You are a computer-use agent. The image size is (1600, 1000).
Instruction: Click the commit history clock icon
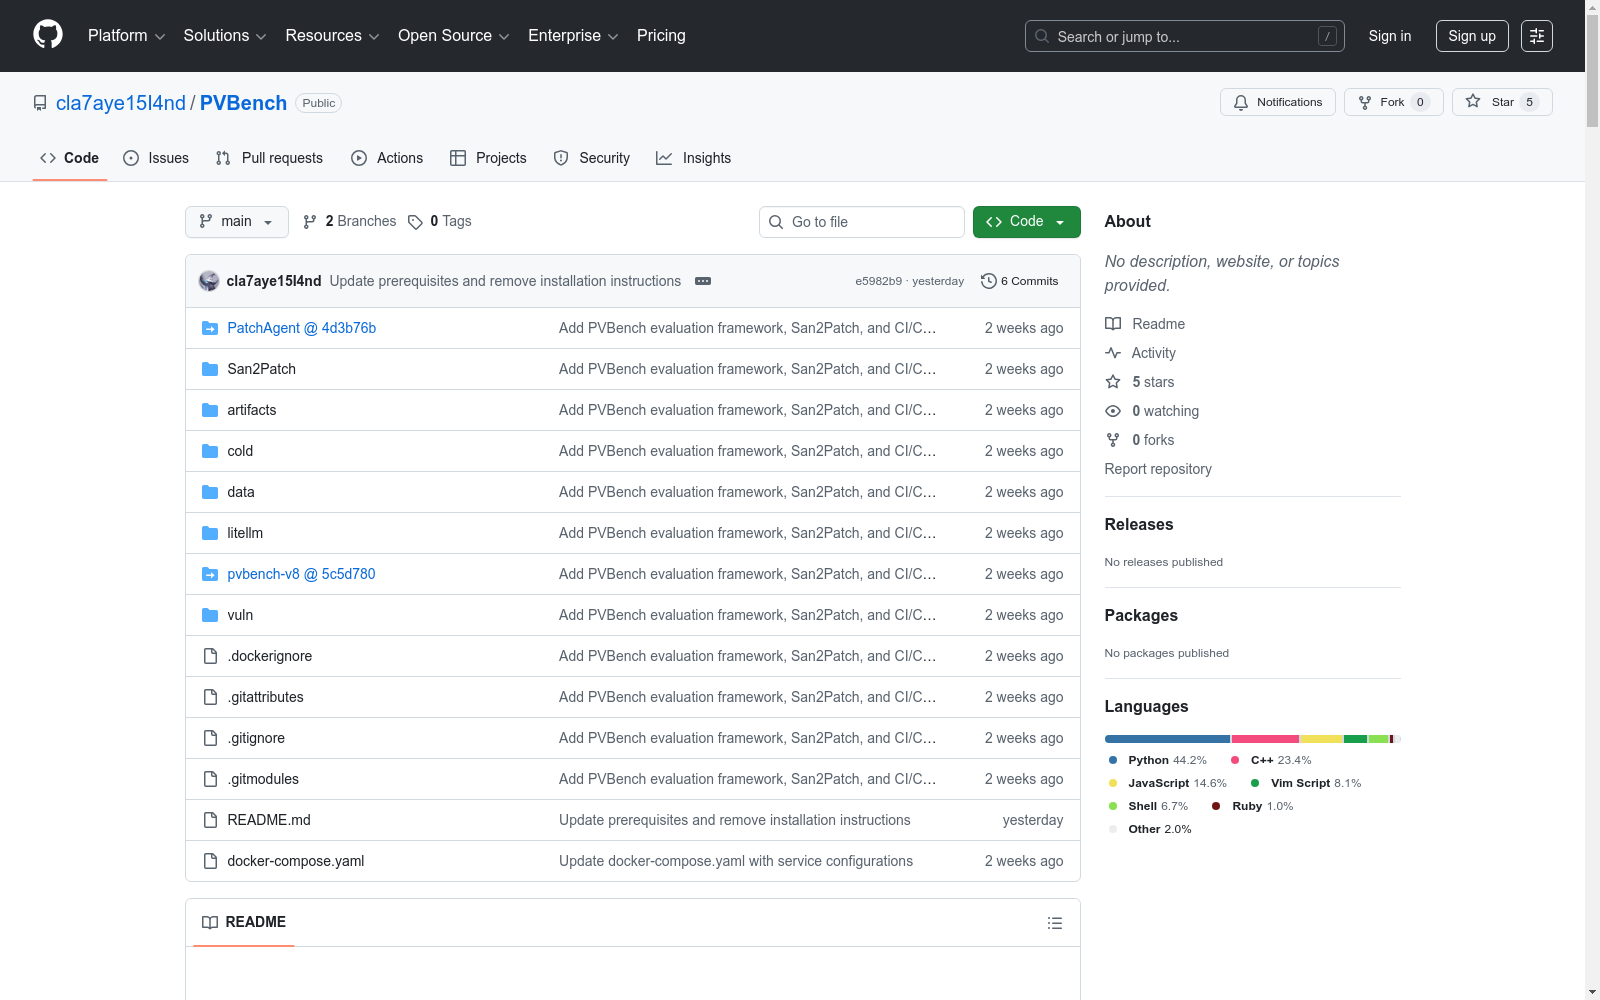(989, 281)
